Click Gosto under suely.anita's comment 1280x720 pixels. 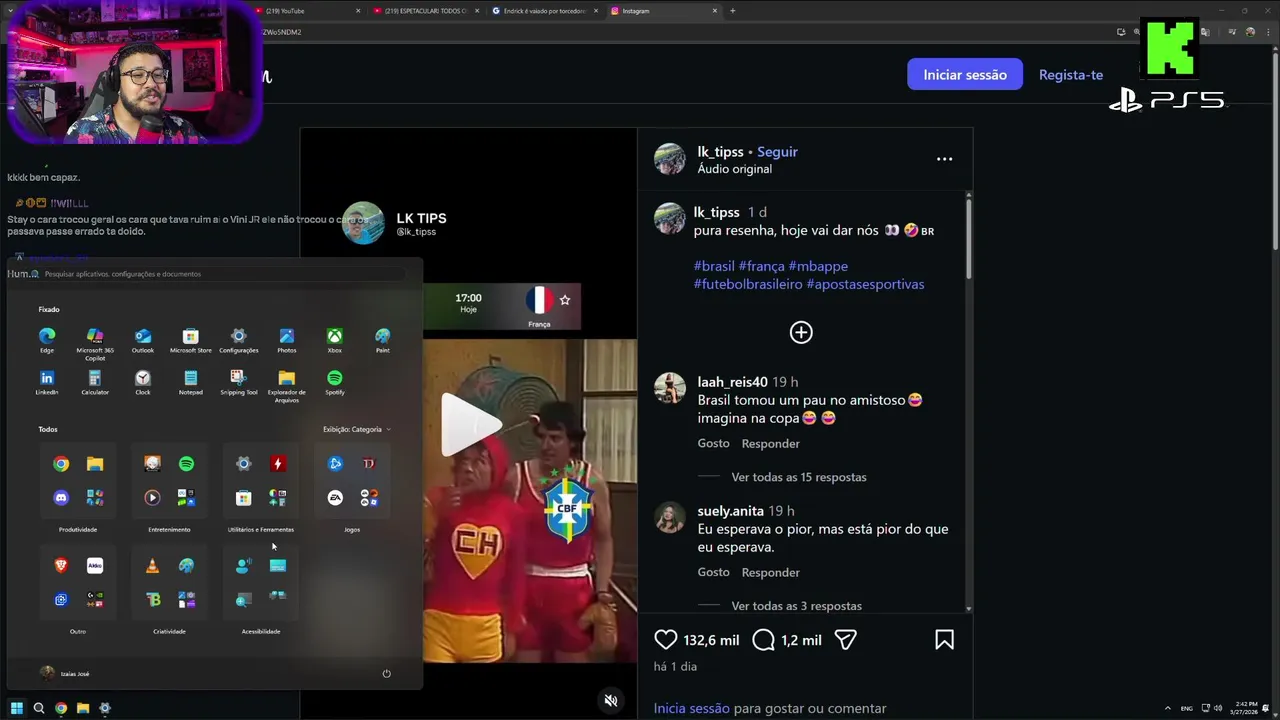tap(713, 572)
